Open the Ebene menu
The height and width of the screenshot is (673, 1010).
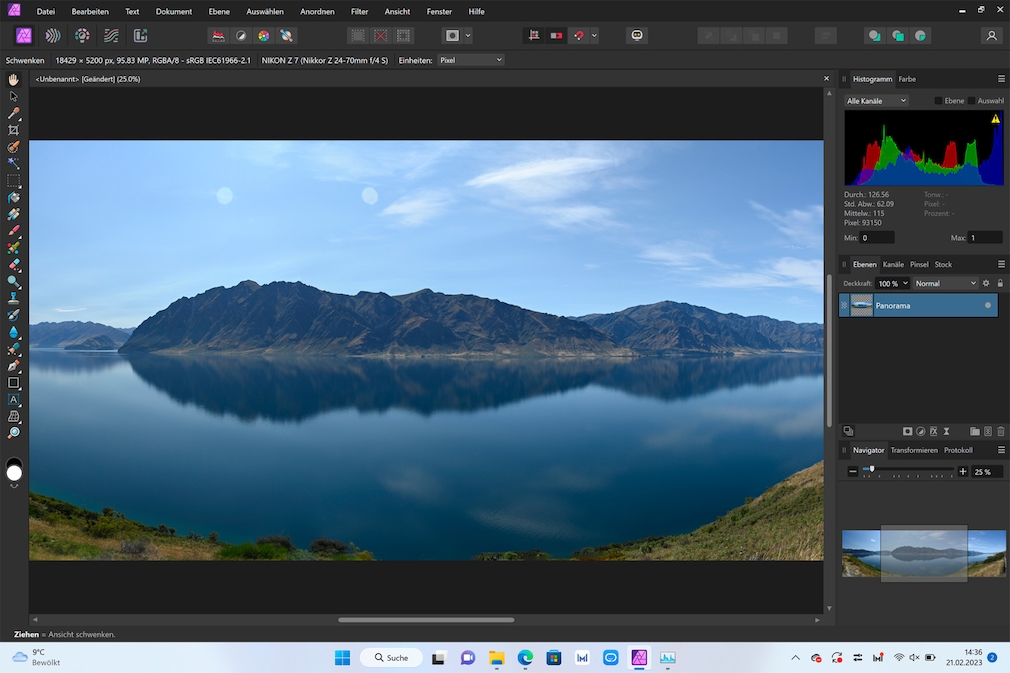click(219, 12)
